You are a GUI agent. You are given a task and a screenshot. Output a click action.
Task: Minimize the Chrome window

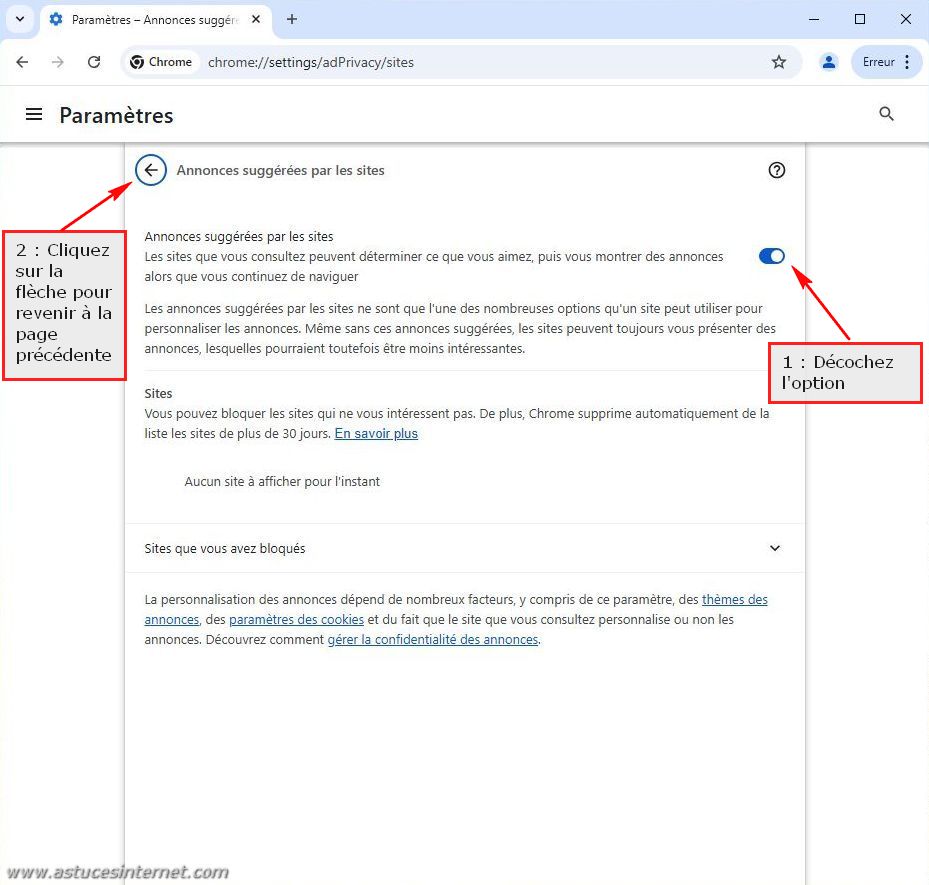pyautogui.click(x=814, y=20)
